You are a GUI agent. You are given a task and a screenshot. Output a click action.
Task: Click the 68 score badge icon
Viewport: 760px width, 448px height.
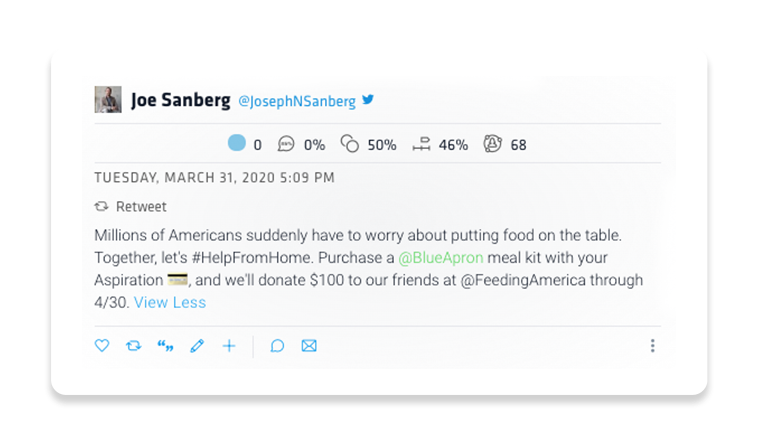tap(492, 144)
